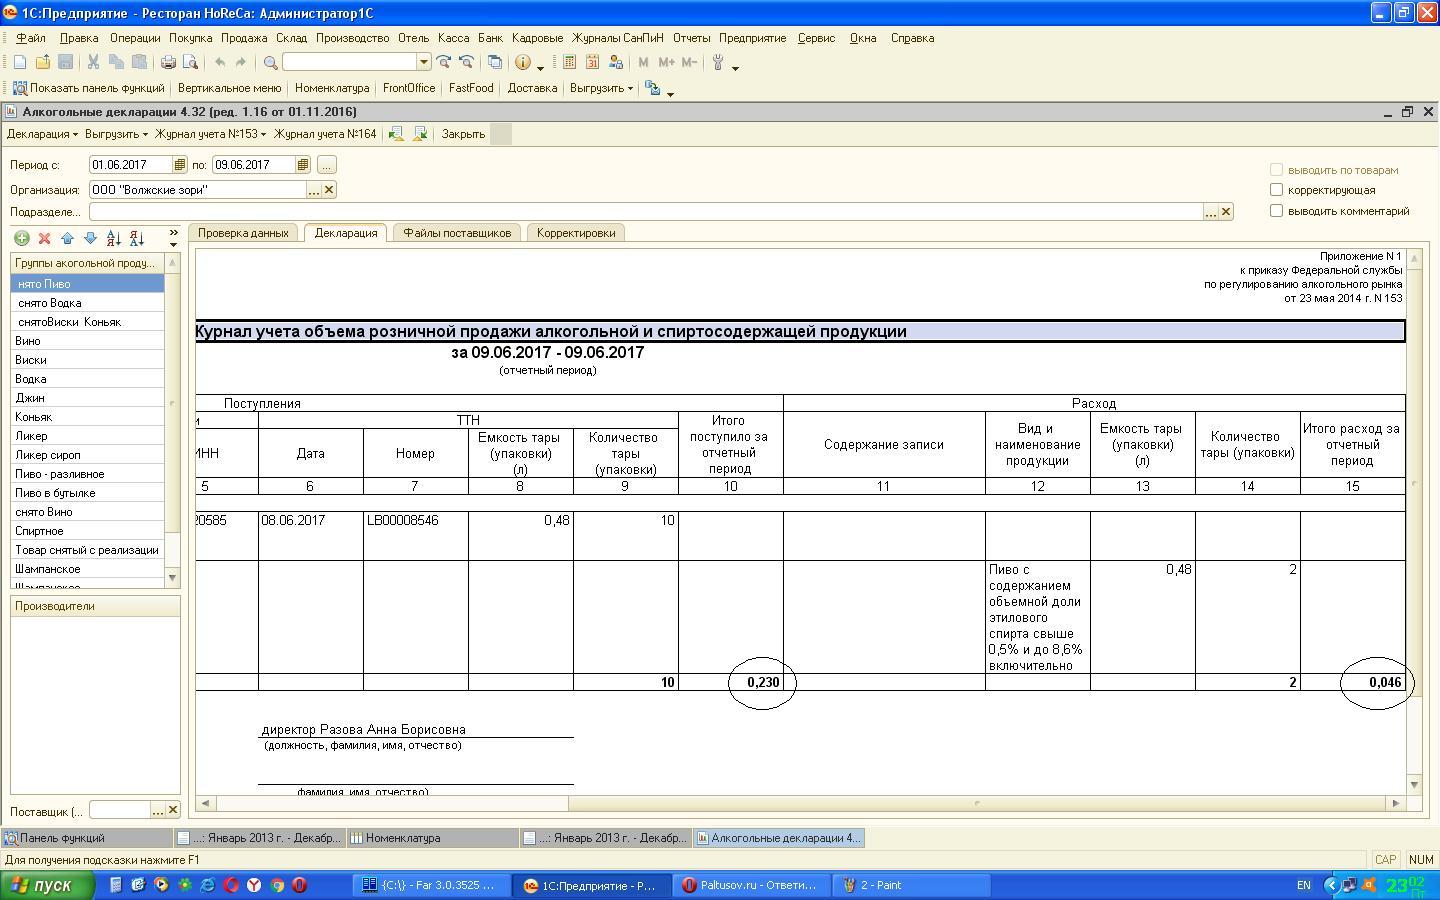Screen dimensions: 1440x900
Task: Open the Файл menu
Action: point(31,38)
